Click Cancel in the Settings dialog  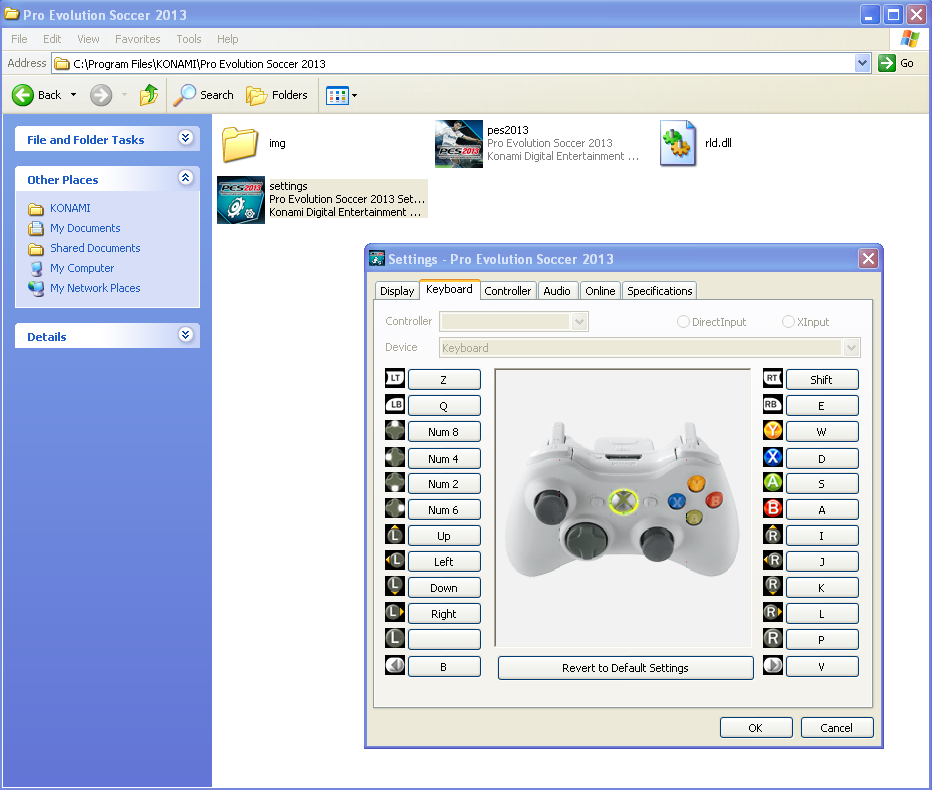click(x=836, y=728)
